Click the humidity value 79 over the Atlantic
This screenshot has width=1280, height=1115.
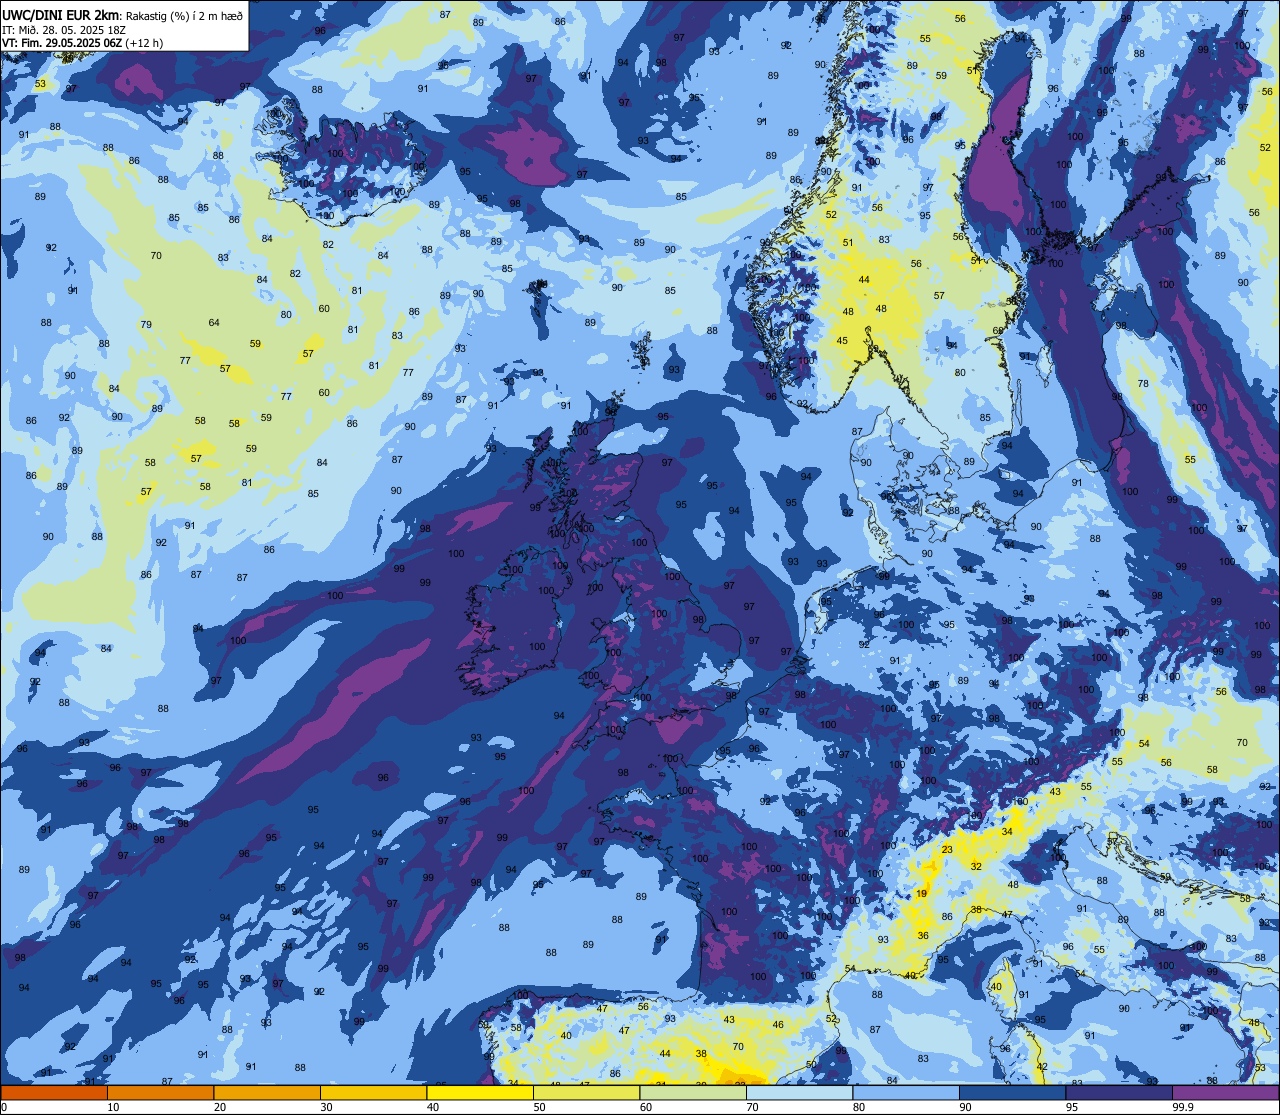coord(146,324)
